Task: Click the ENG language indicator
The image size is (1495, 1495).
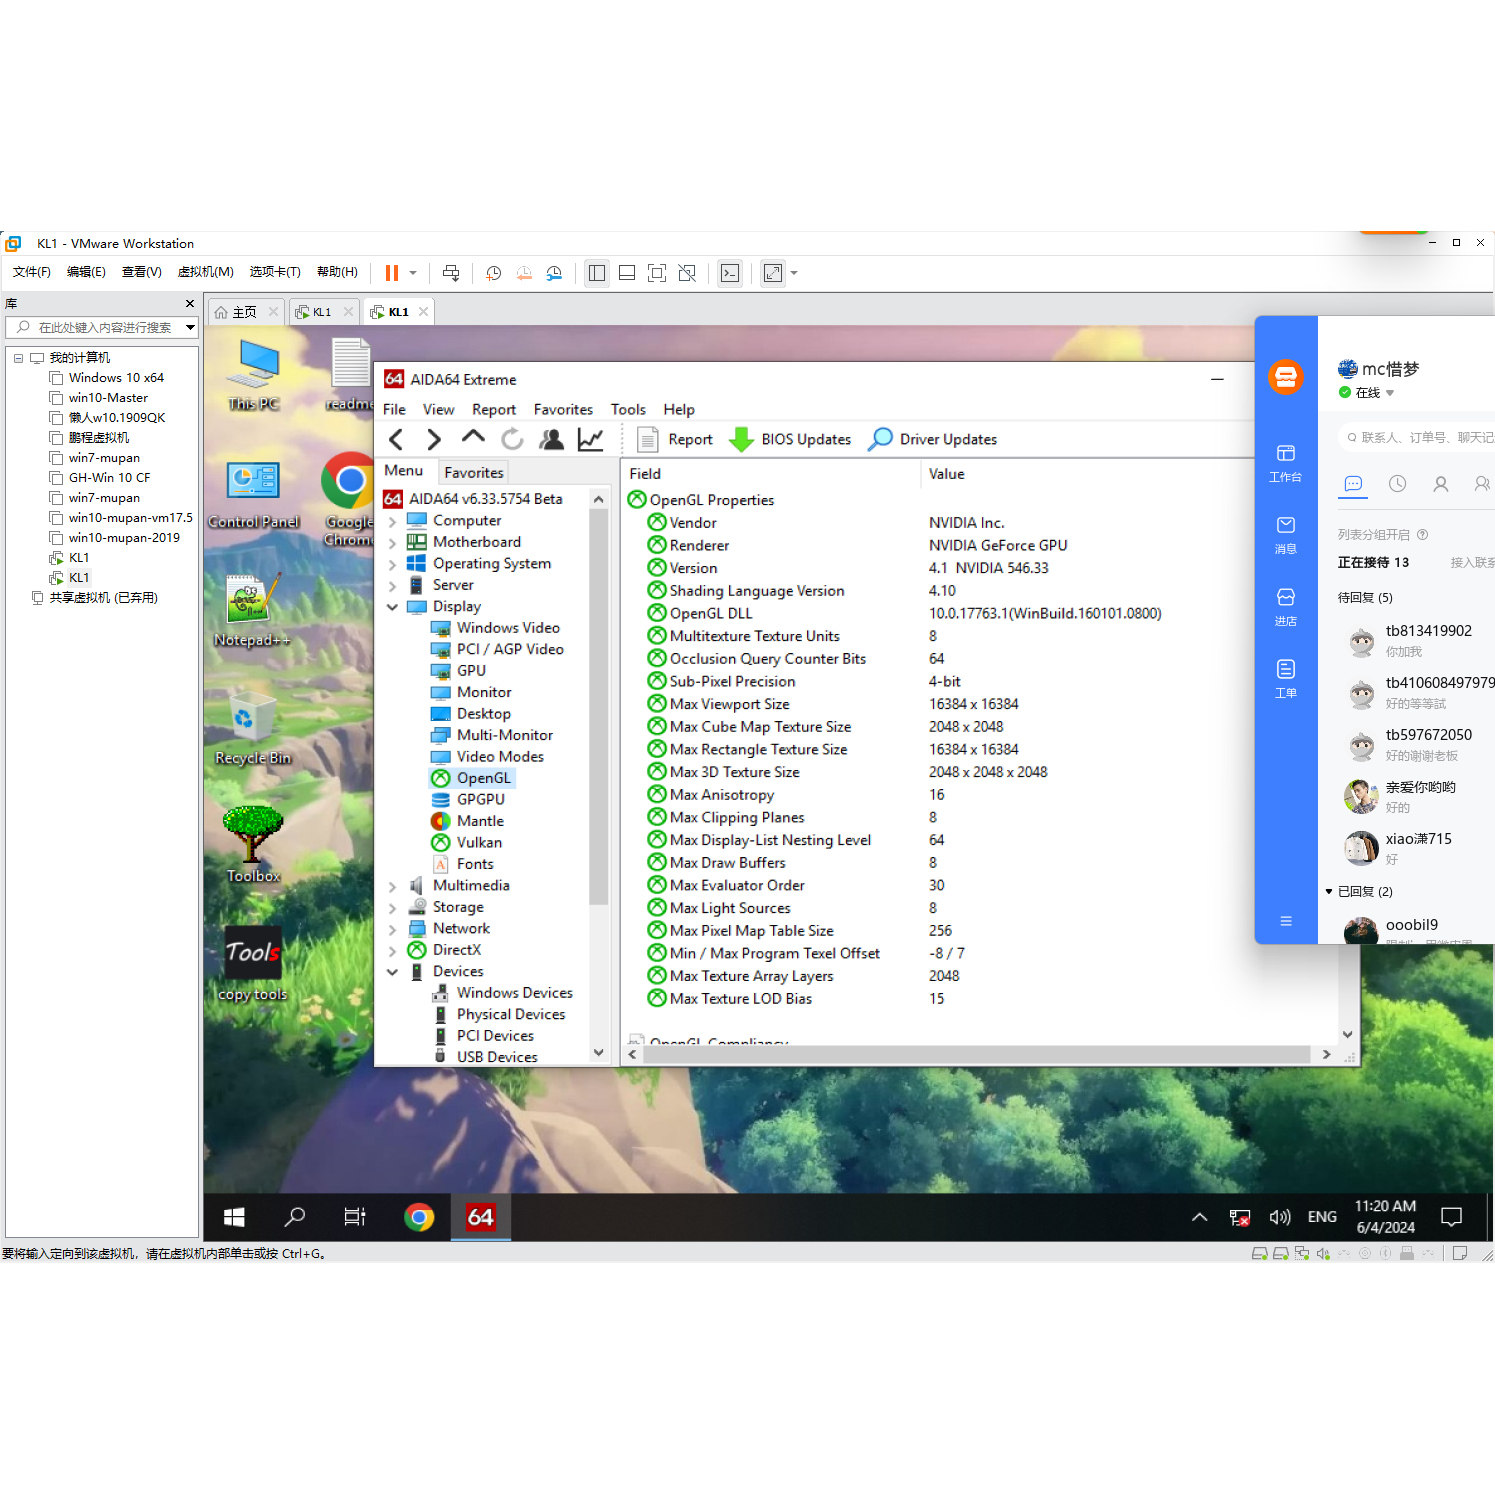Action: coord(1322,1217)
